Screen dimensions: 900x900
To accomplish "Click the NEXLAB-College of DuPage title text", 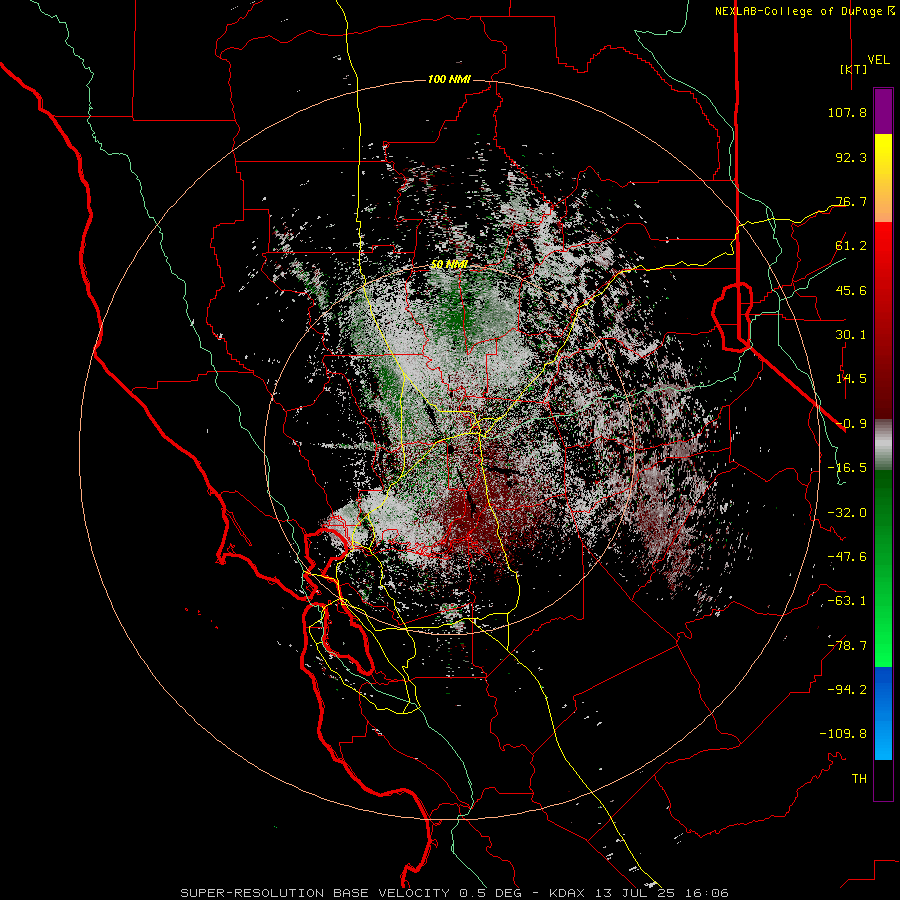I will (798, 11).
